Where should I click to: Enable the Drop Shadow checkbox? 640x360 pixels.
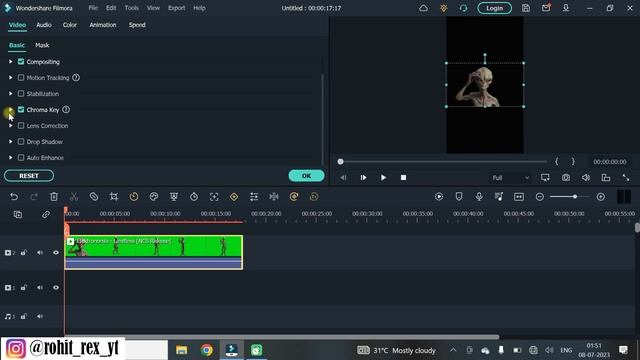pos(21,142)
